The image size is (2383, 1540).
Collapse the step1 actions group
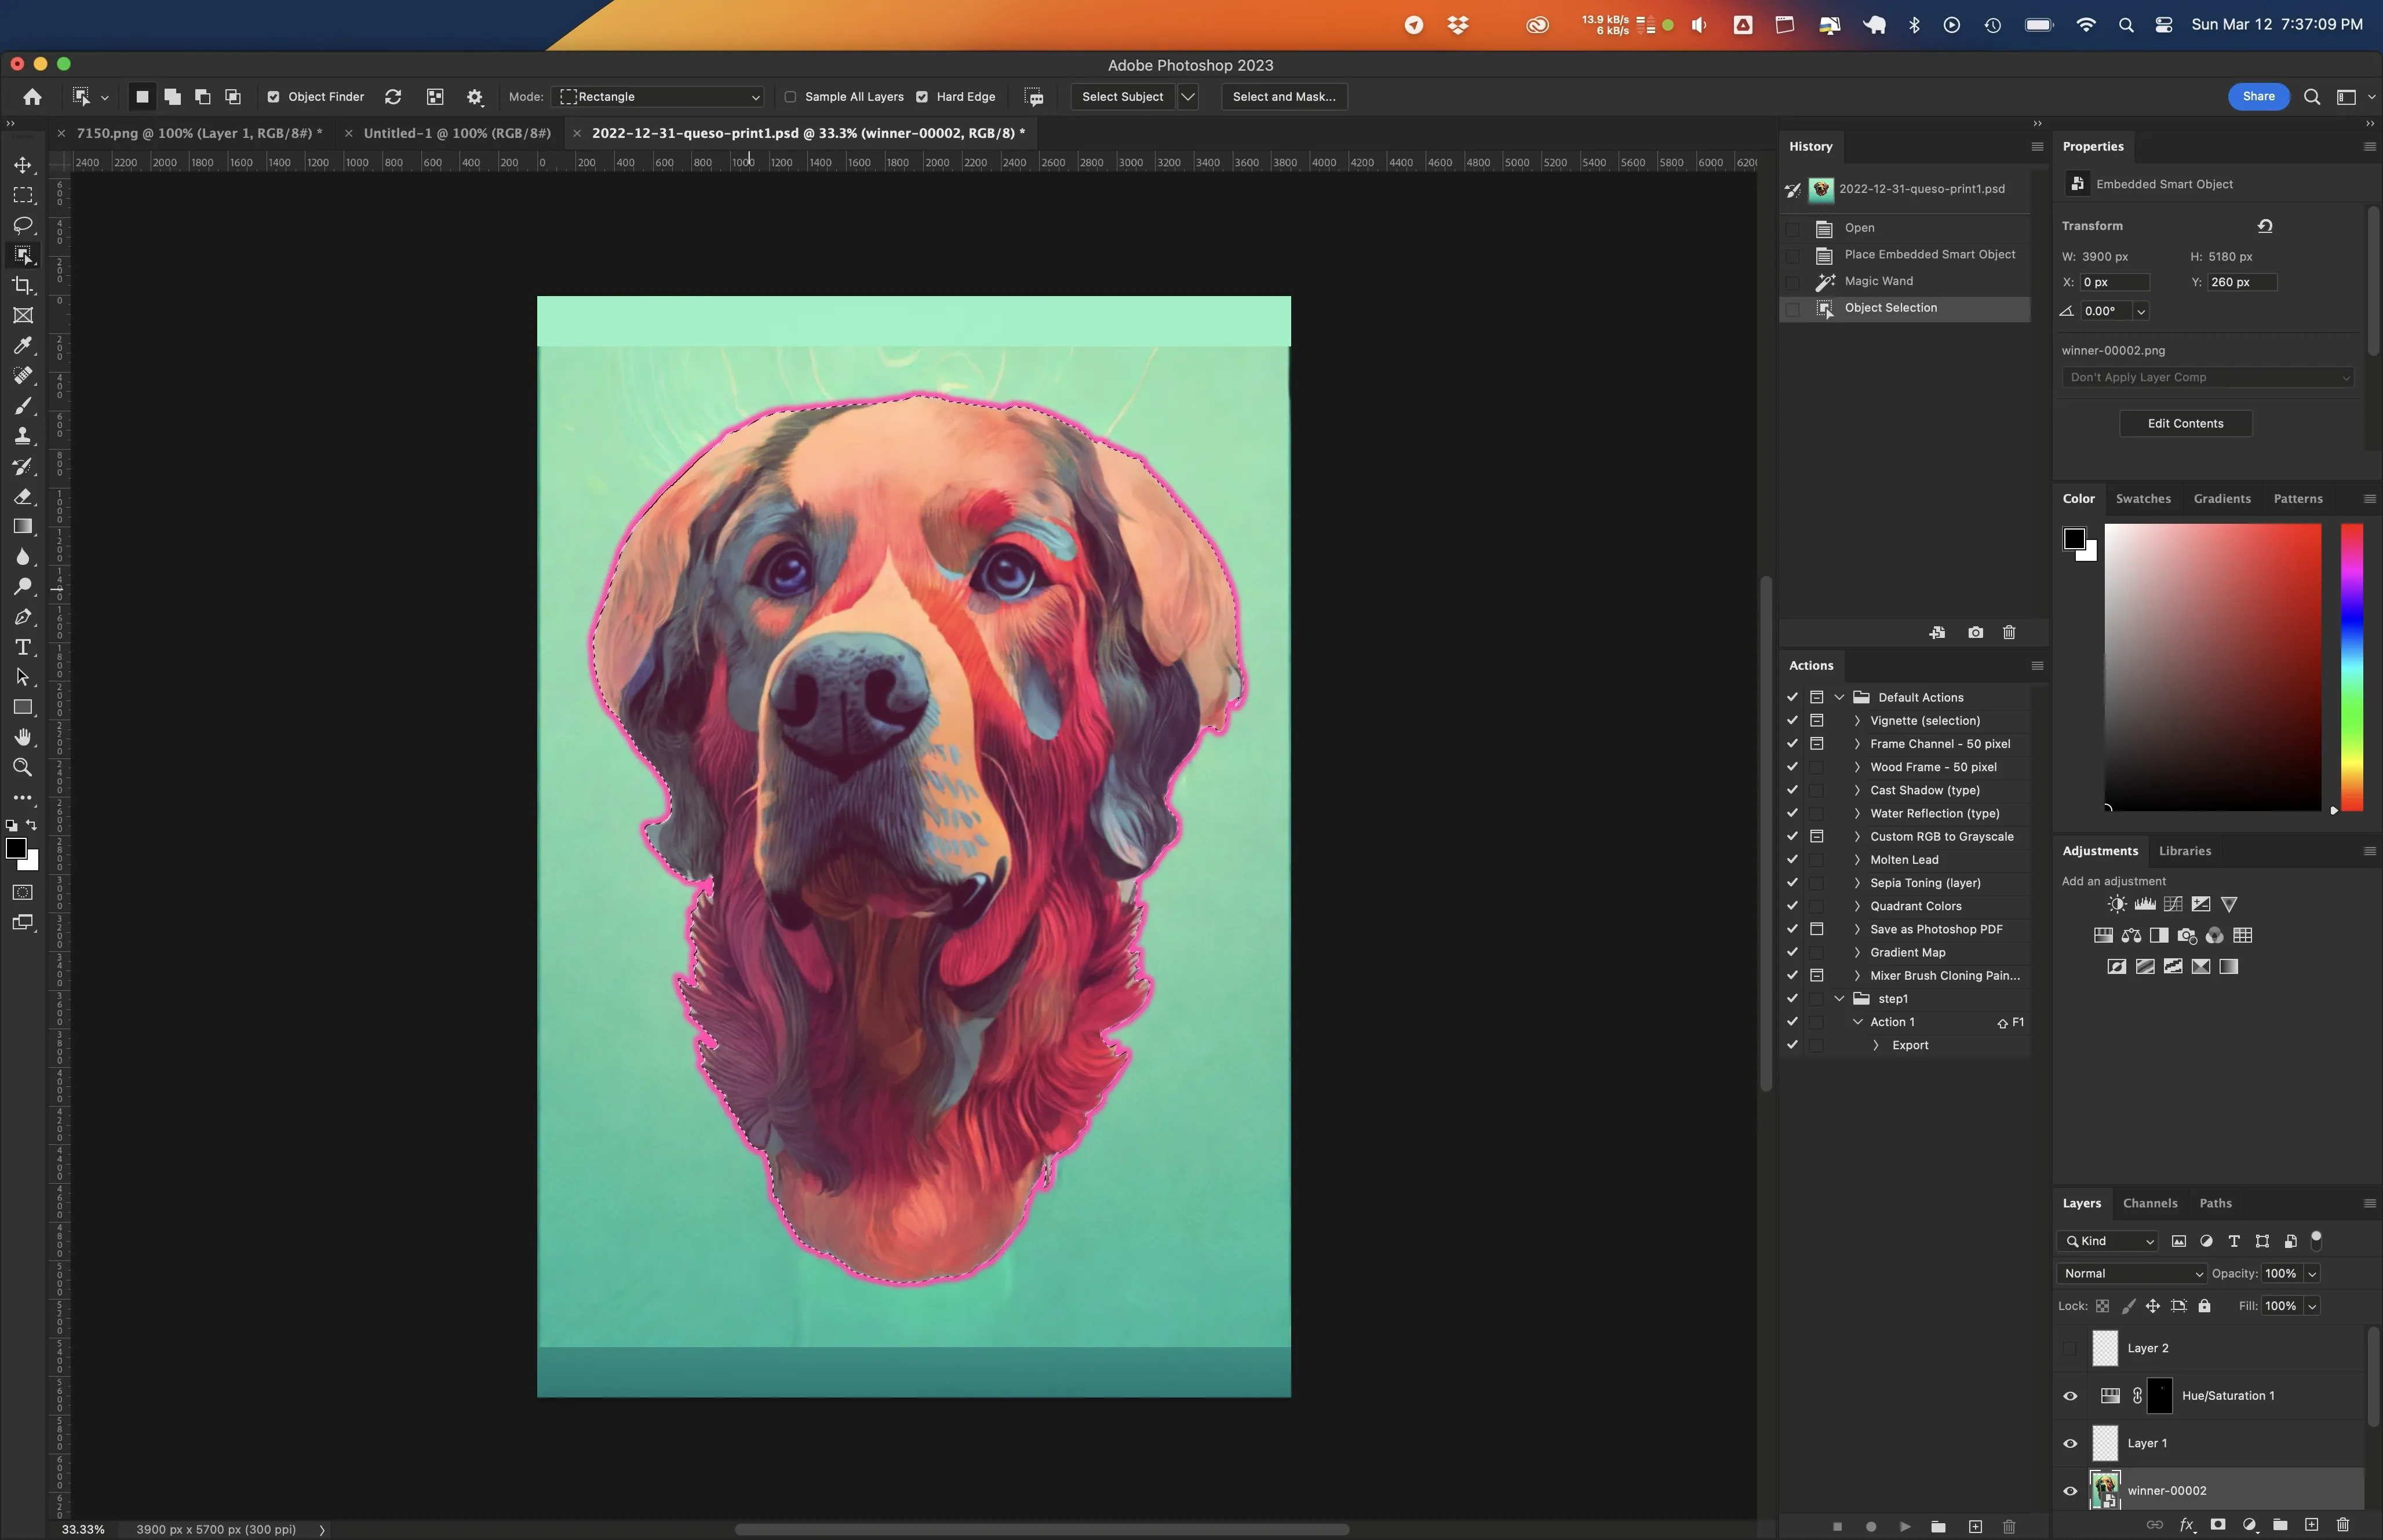point(1840,998)
